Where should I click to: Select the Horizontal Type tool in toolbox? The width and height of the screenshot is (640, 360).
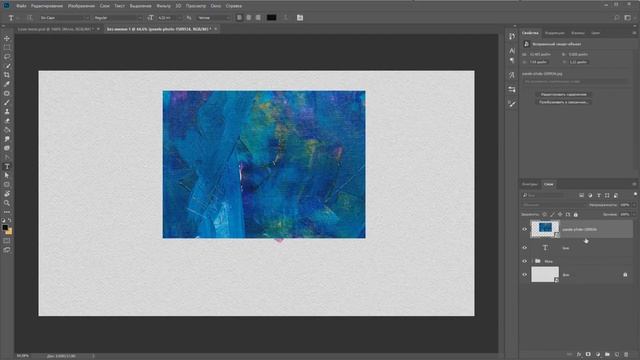click(x=7, y=167)
